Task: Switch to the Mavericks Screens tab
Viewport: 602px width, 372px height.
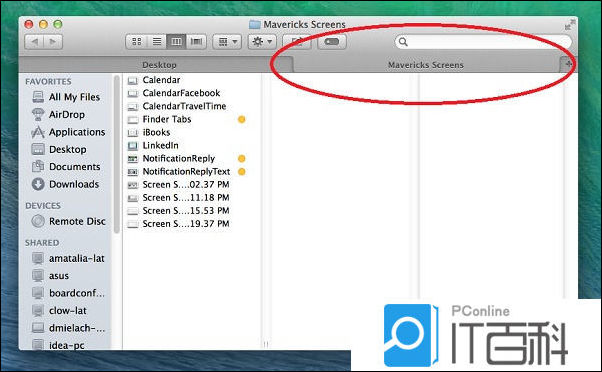Action: (425, 65)
